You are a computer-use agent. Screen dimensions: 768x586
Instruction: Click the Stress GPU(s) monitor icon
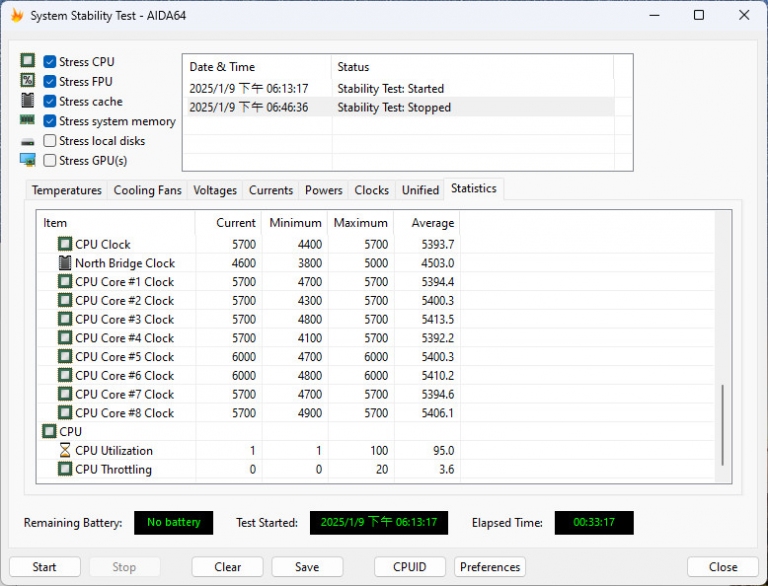(x=27, y=160)
